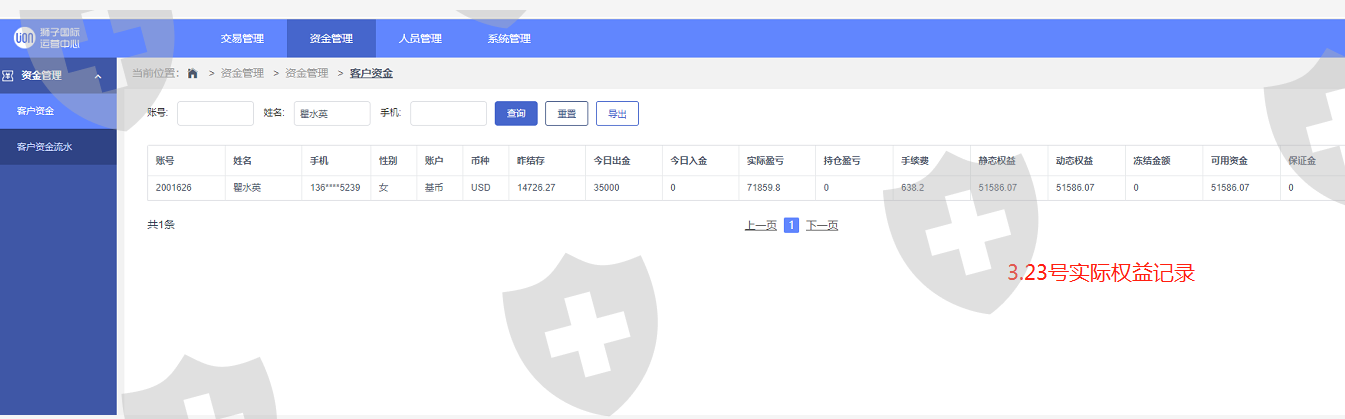Viewport: 1345px width, 419px height.
Task: Open the 交易管理 top menu
Action: (242, 39)
